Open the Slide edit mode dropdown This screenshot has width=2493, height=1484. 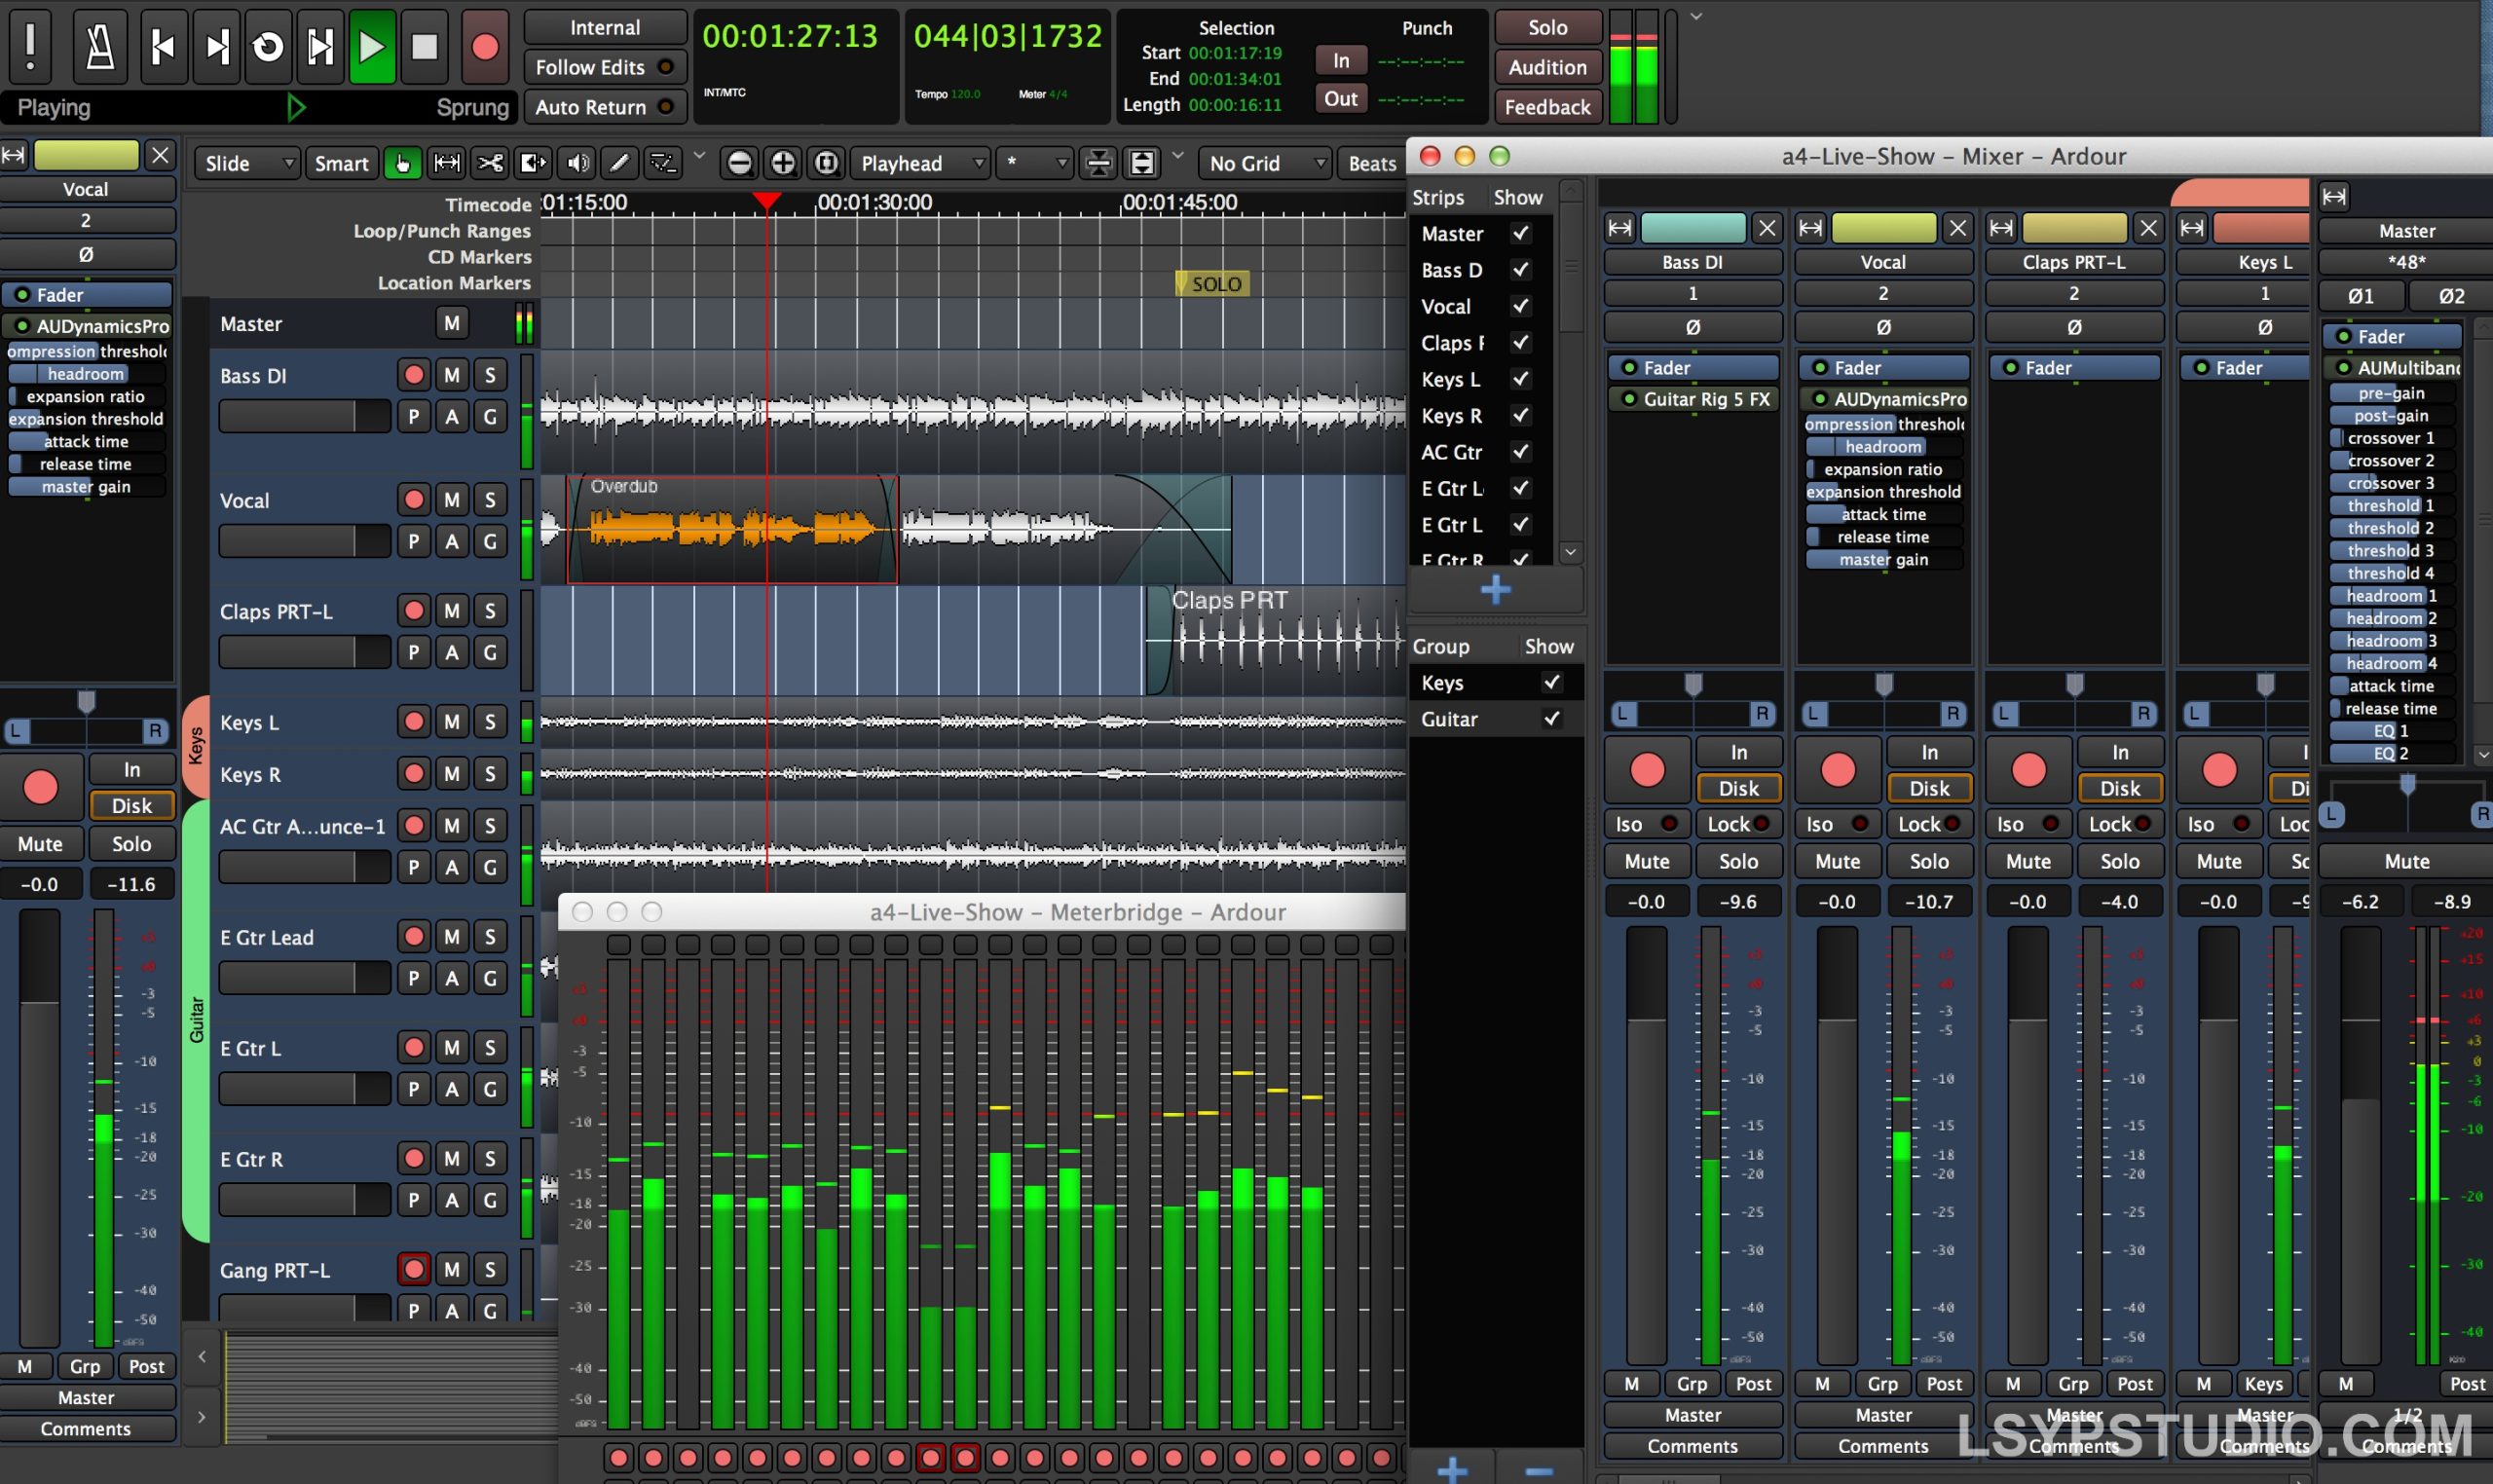[245, 163]
